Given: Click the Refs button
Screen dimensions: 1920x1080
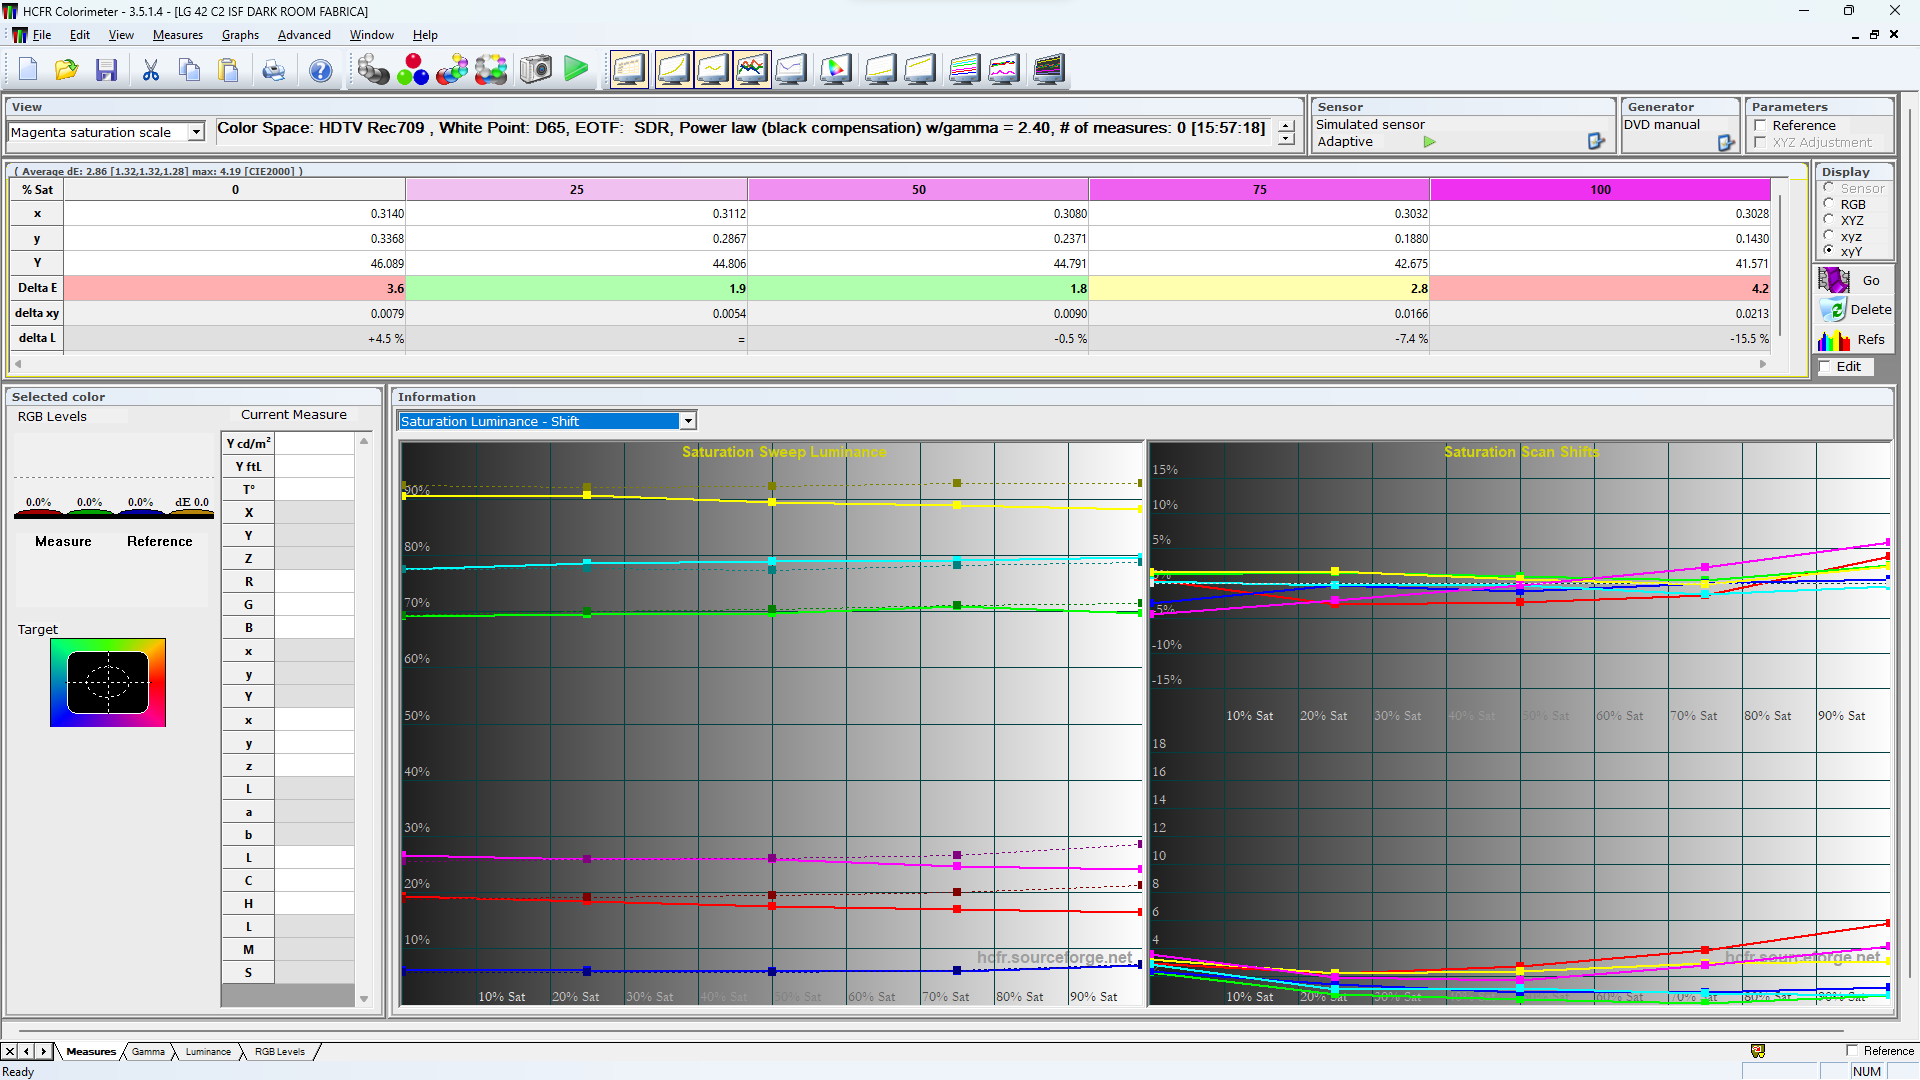Looking at the screenshot, I should [1855, 340].
